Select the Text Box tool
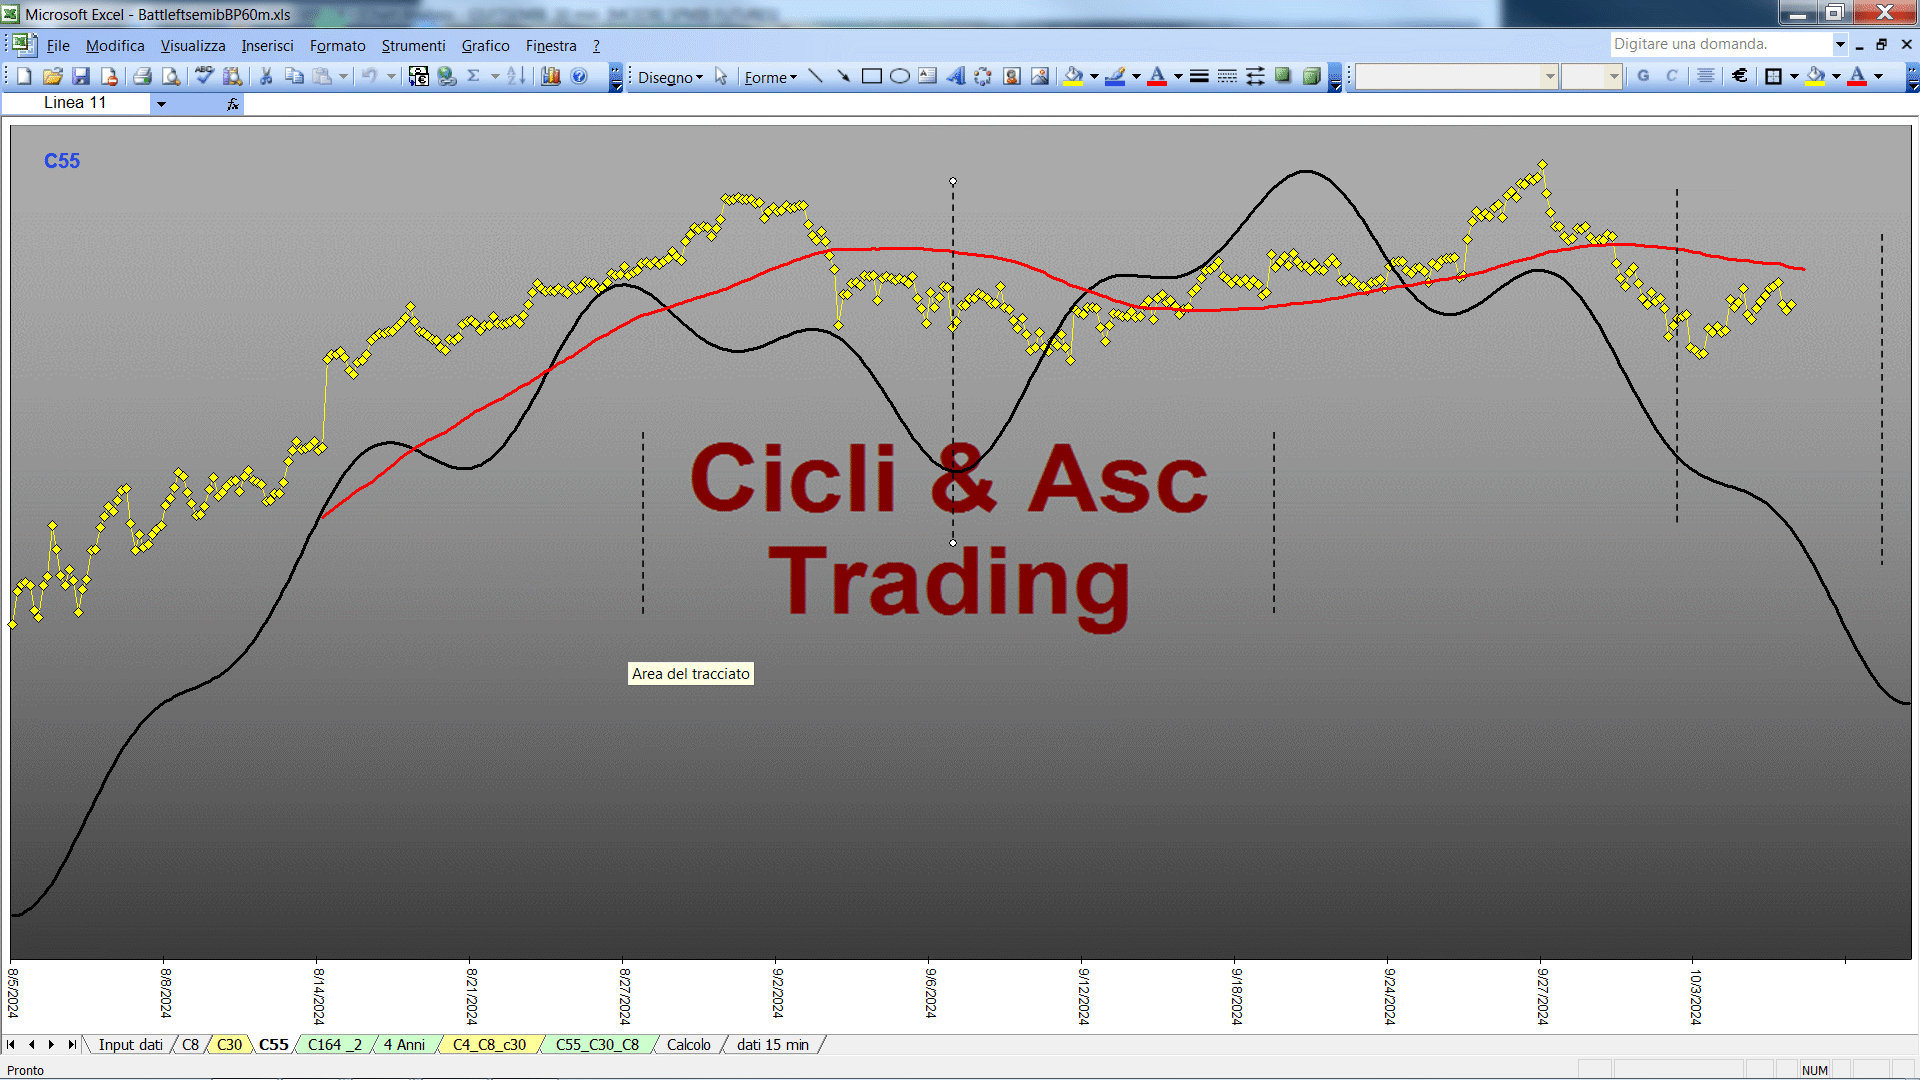The height and width of the screenshot is (1080, 1920). (x=928, y=77)
